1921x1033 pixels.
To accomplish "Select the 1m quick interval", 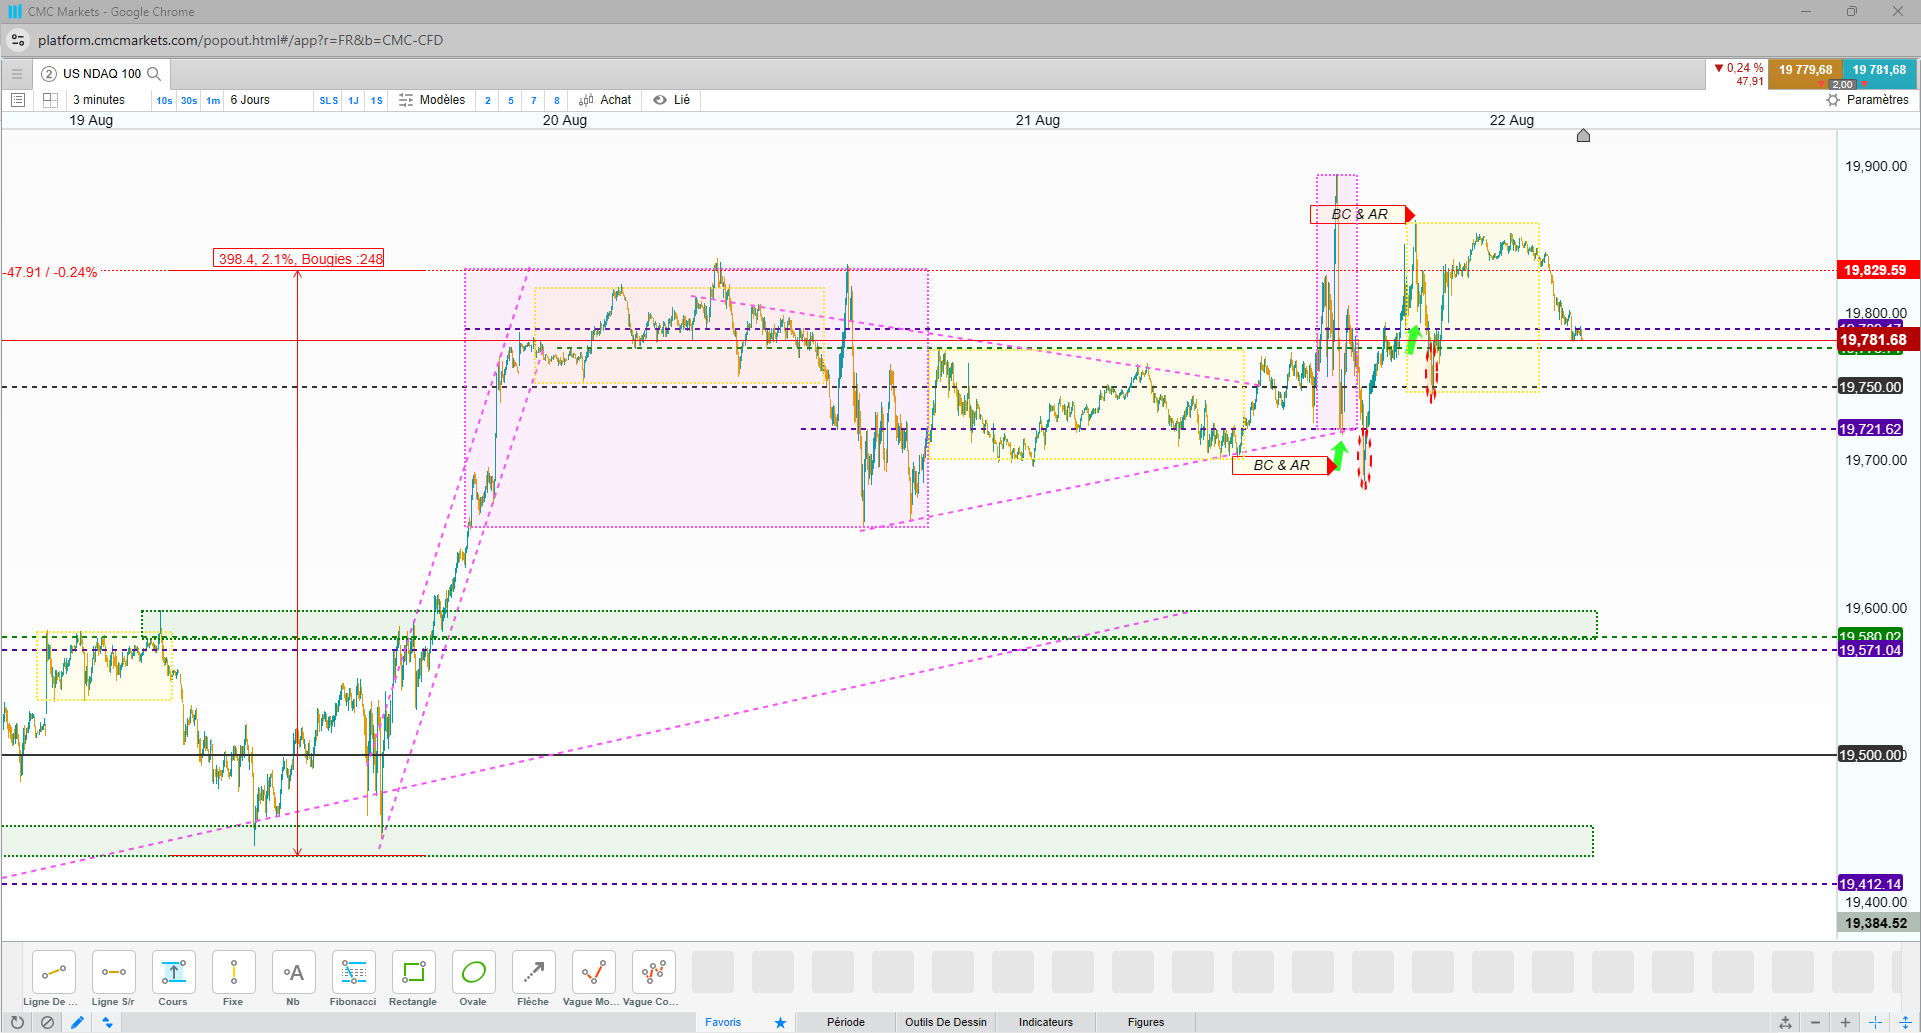I will [x=213, y=100].
